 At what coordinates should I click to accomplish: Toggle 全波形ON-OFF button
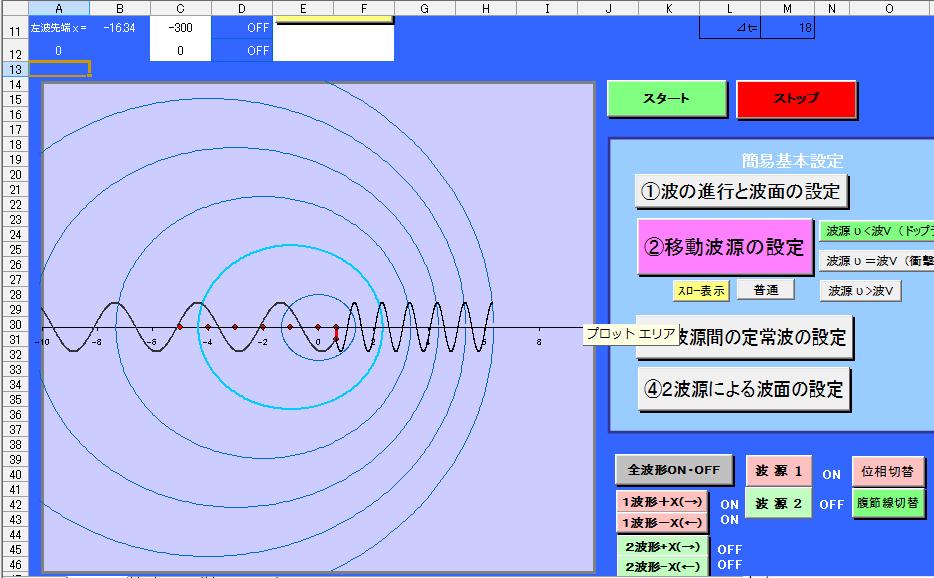673,470
